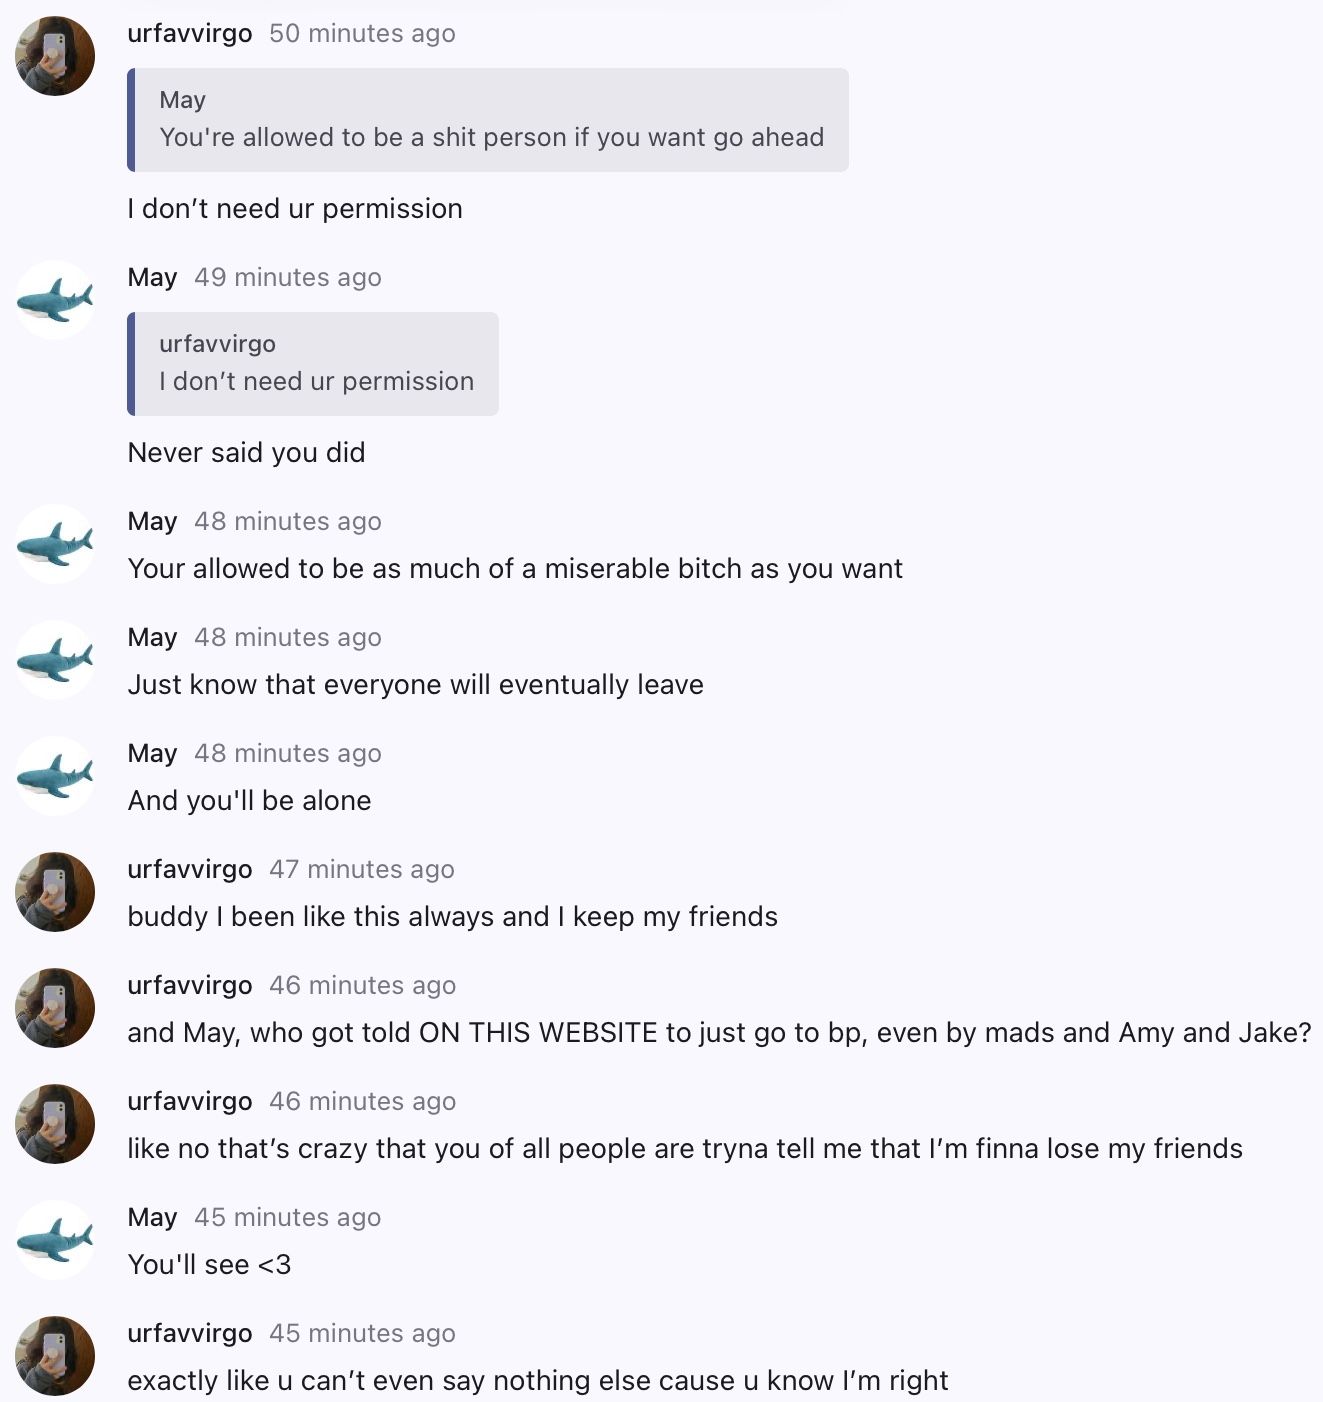
Task: Click avatar beside 'ON THIS WEBSITE' message
Action: [55, 1008]
